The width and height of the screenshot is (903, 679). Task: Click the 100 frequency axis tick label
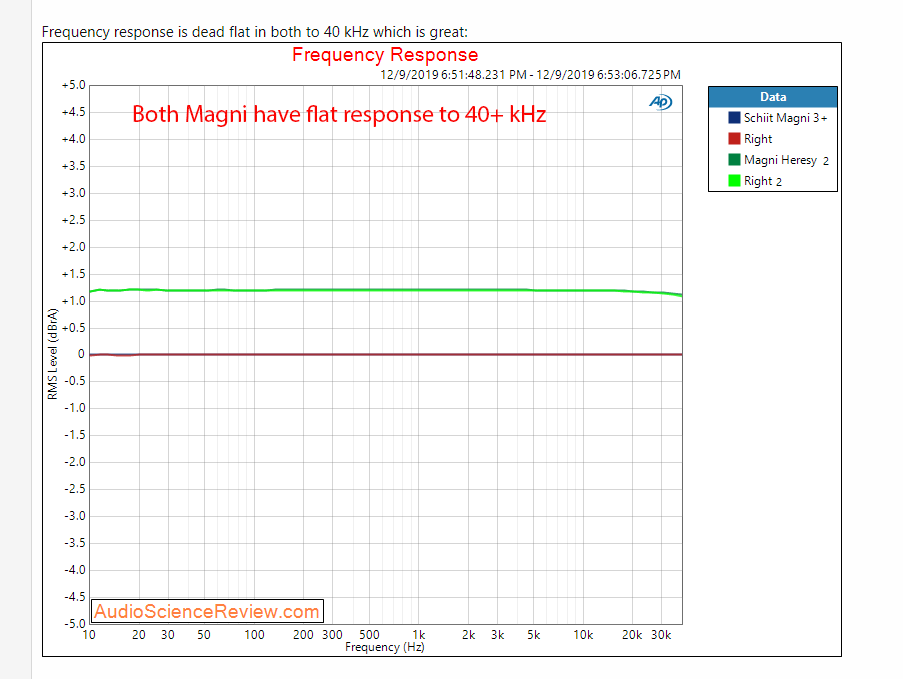(254, 635)
